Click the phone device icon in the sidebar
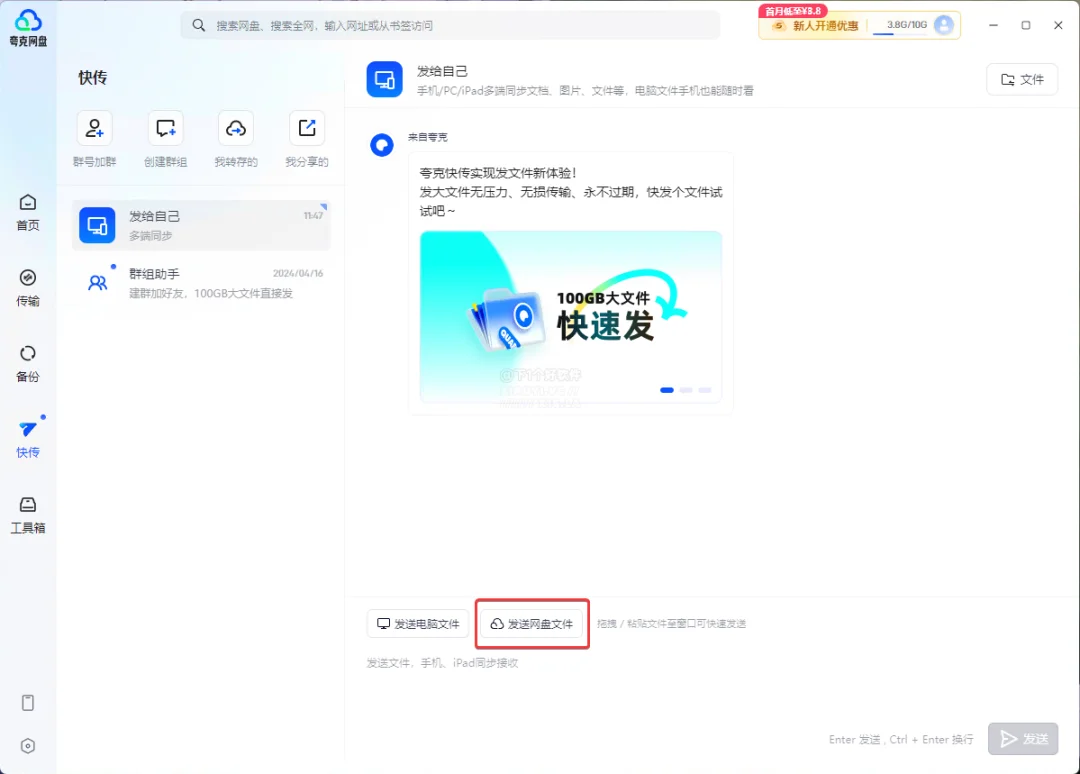Viewport: 1080px width, 774px height. (x=28, y=702)
